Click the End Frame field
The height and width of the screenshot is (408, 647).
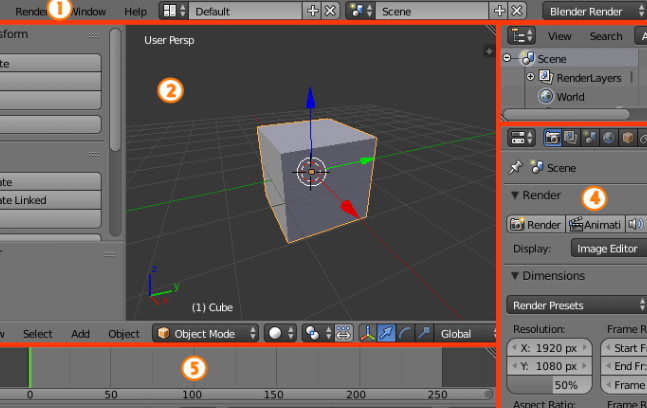pos(623,366)
